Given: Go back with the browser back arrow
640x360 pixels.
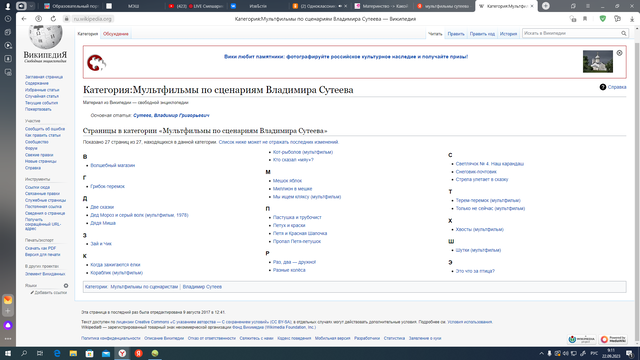Looking at the screenshot, I should [x=24, y=19].
